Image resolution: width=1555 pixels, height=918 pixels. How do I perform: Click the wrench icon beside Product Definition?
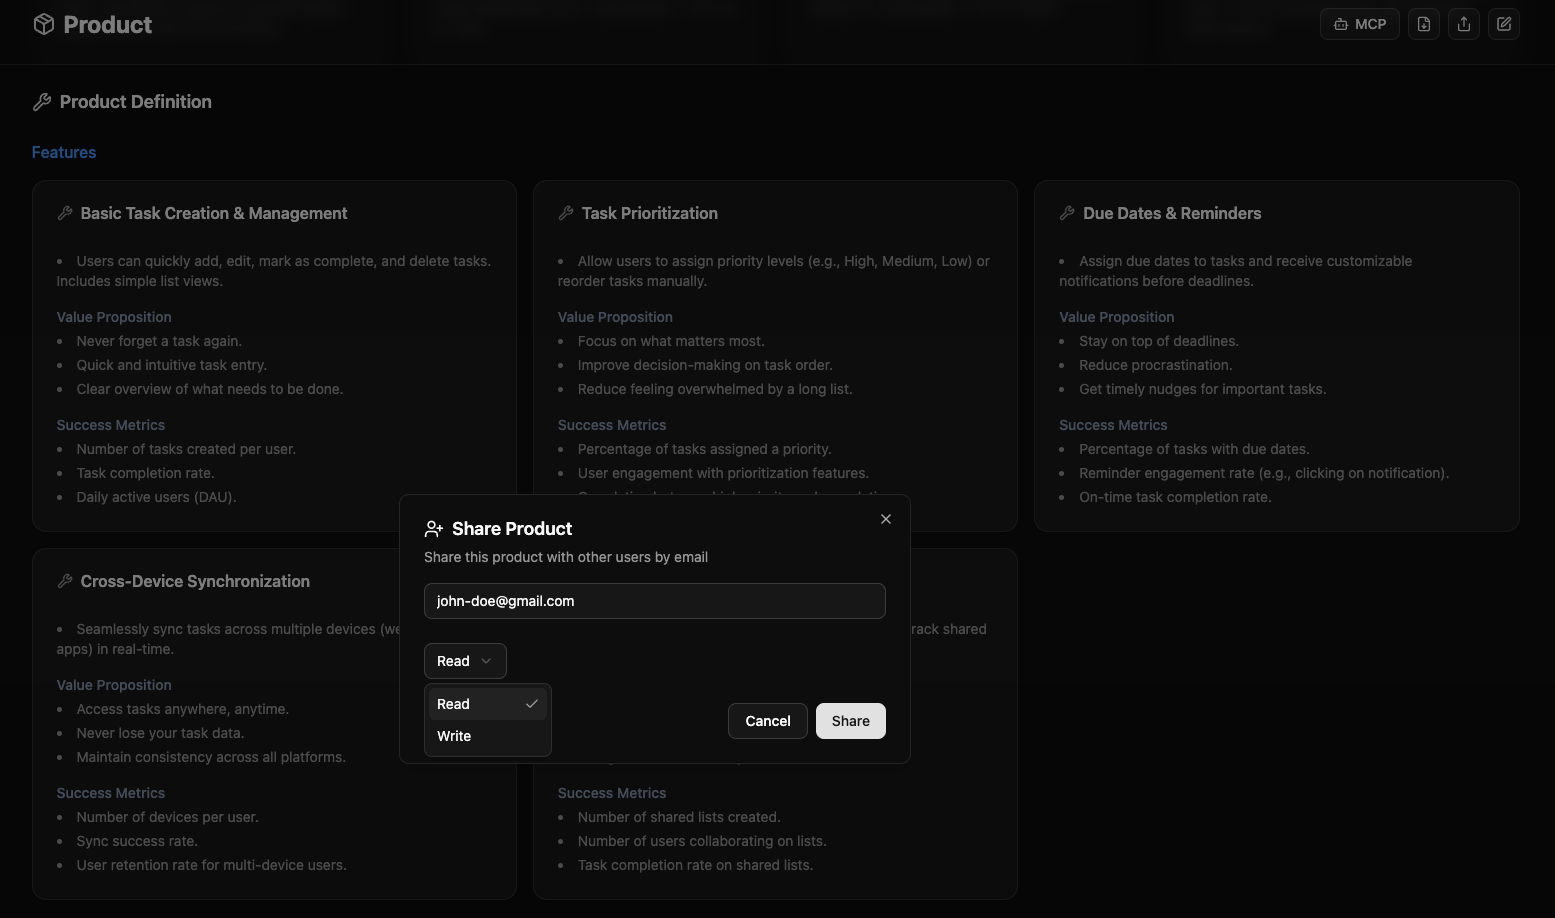pos(41,101)
